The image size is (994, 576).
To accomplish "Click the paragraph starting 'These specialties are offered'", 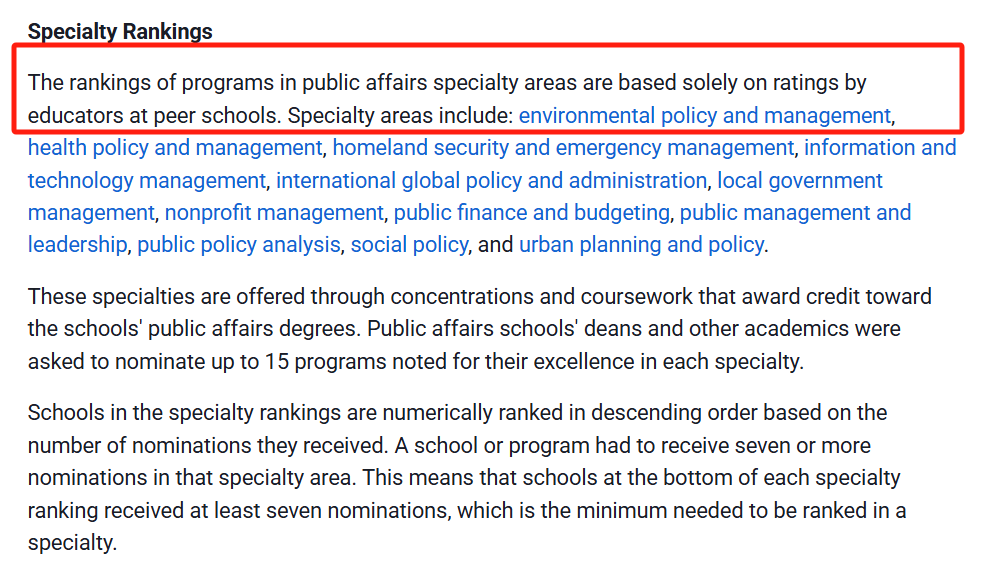I will (480, 329).
